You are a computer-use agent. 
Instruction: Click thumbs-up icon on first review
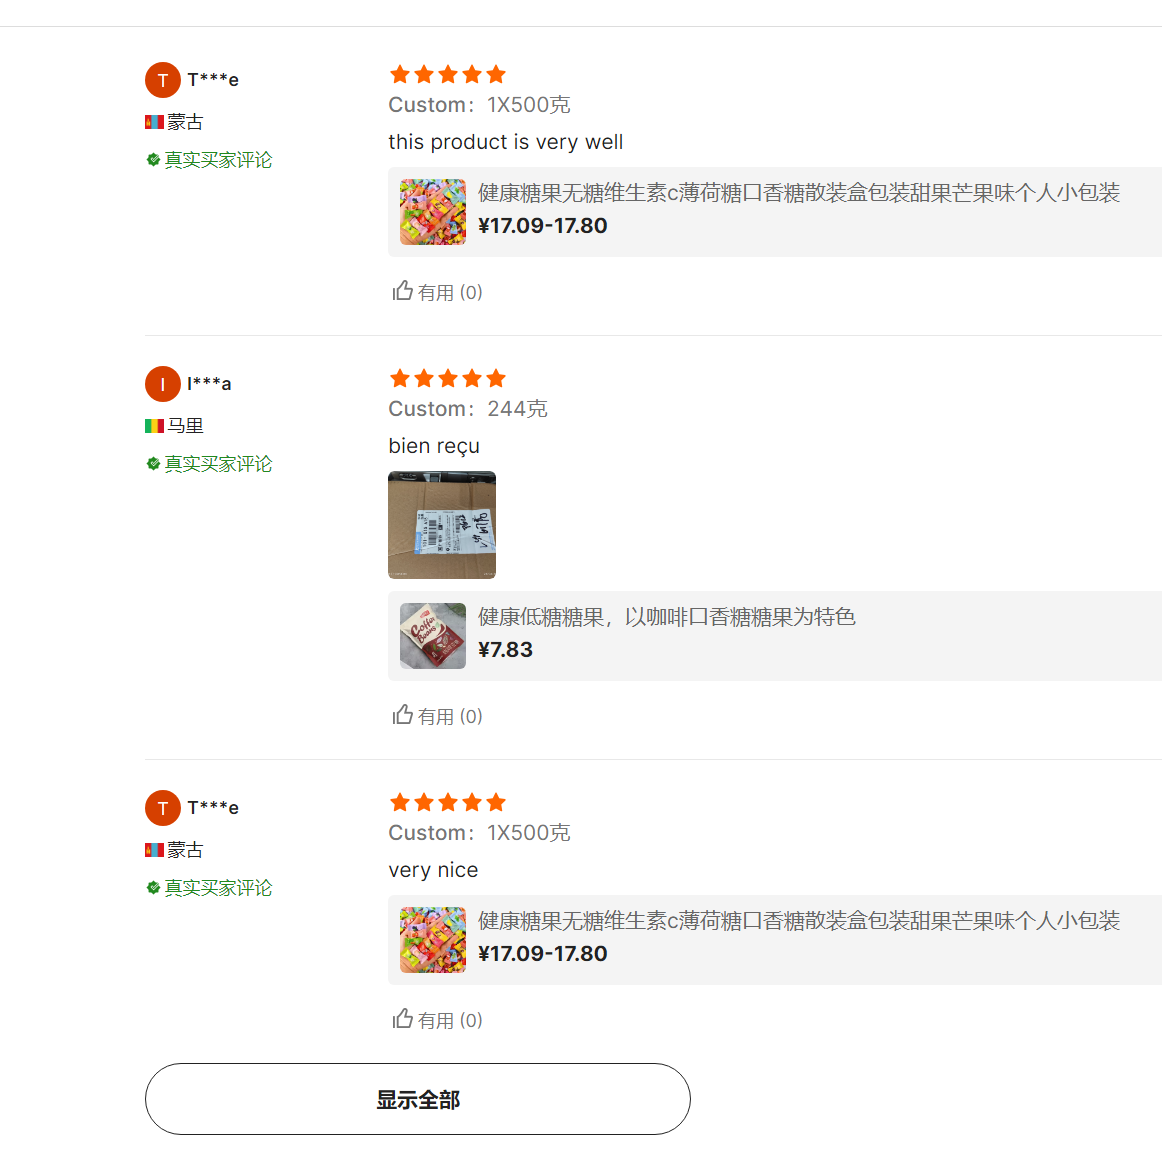(x=403, y=291)
